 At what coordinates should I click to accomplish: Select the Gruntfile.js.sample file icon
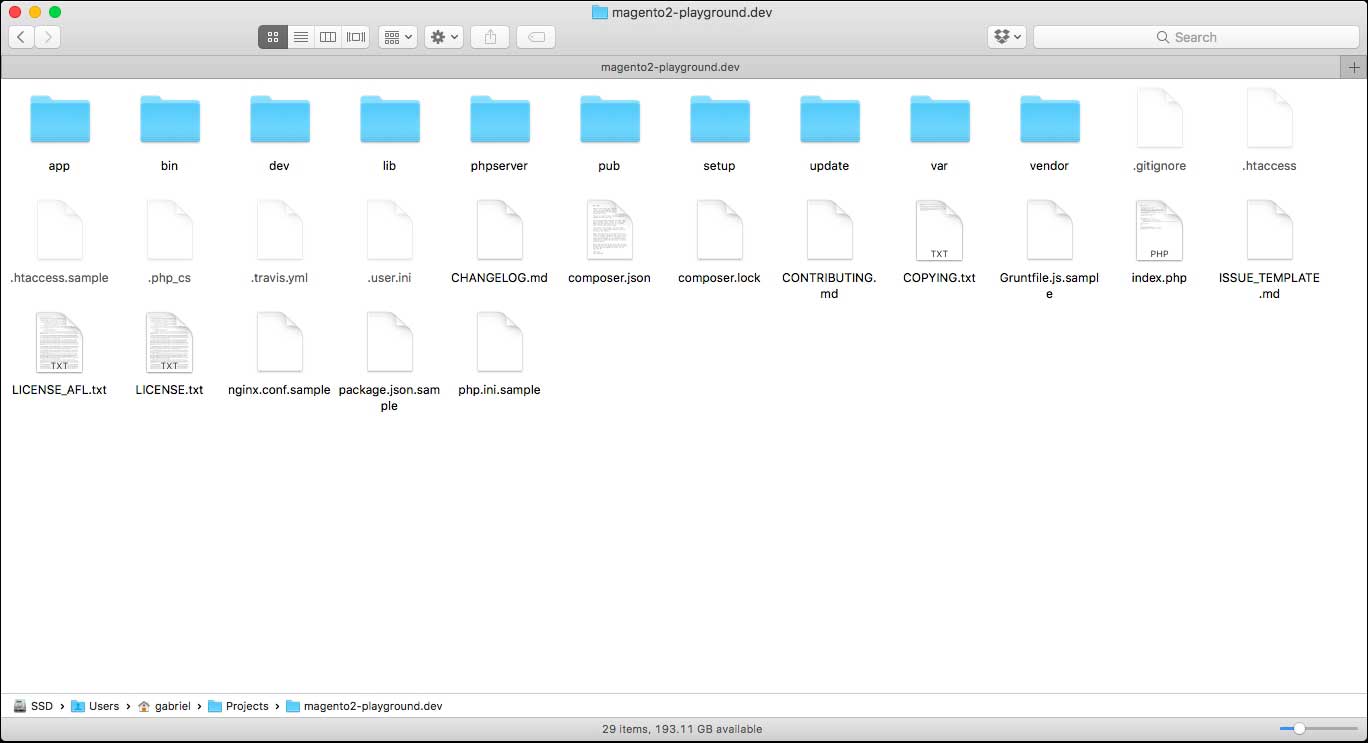[1050, 230]
